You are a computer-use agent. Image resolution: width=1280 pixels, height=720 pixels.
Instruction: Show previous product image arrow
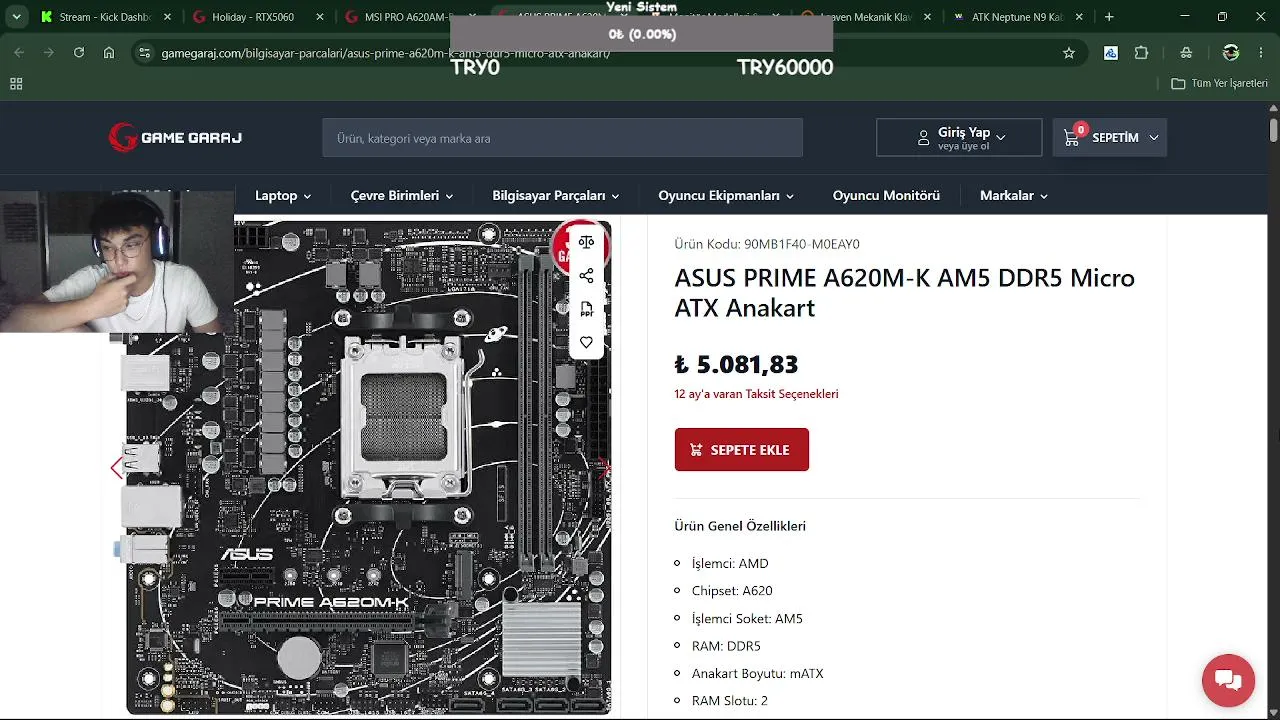coord(117,467)
